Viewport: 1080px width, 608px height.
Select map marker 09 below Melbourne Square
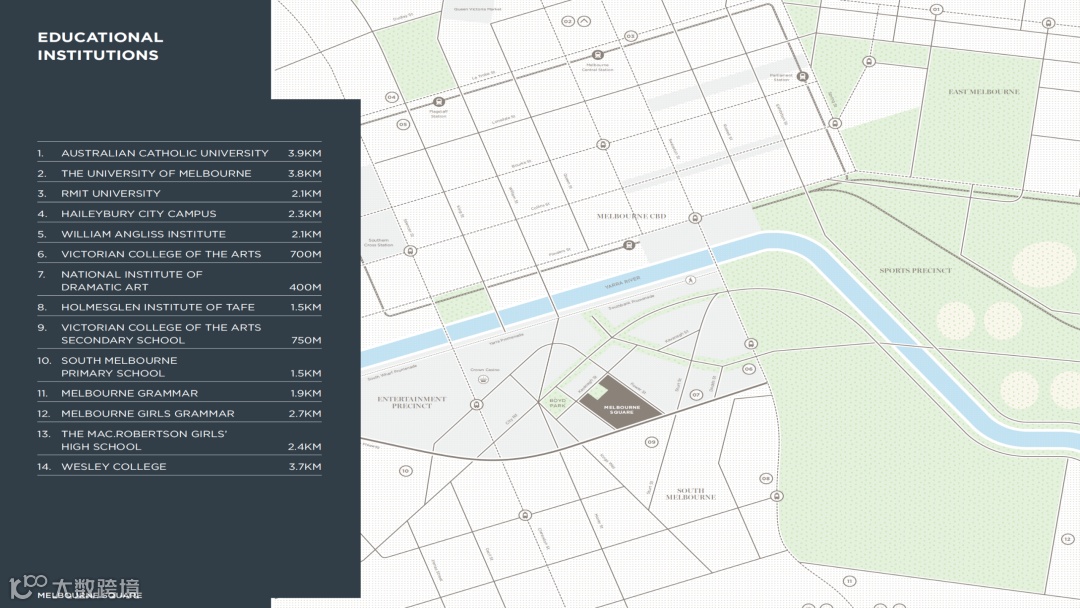(651, 442)
